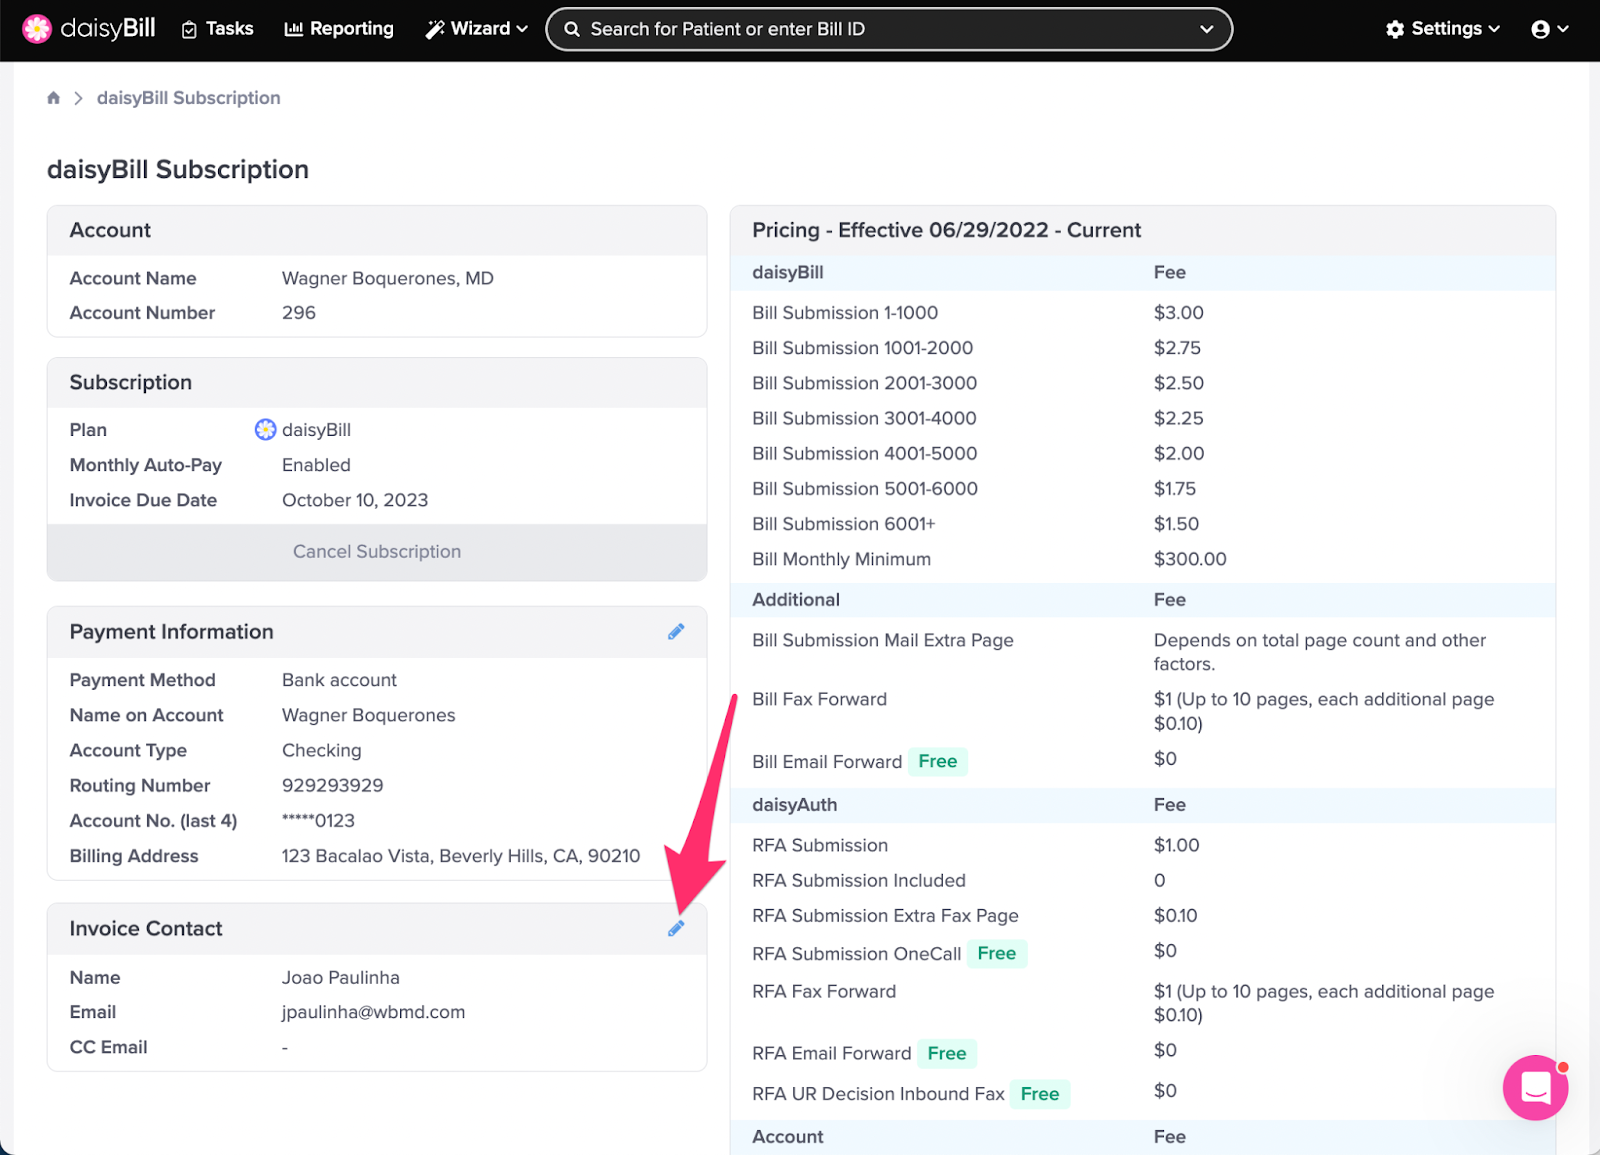Click inside the patient search field

pos(850,29)
